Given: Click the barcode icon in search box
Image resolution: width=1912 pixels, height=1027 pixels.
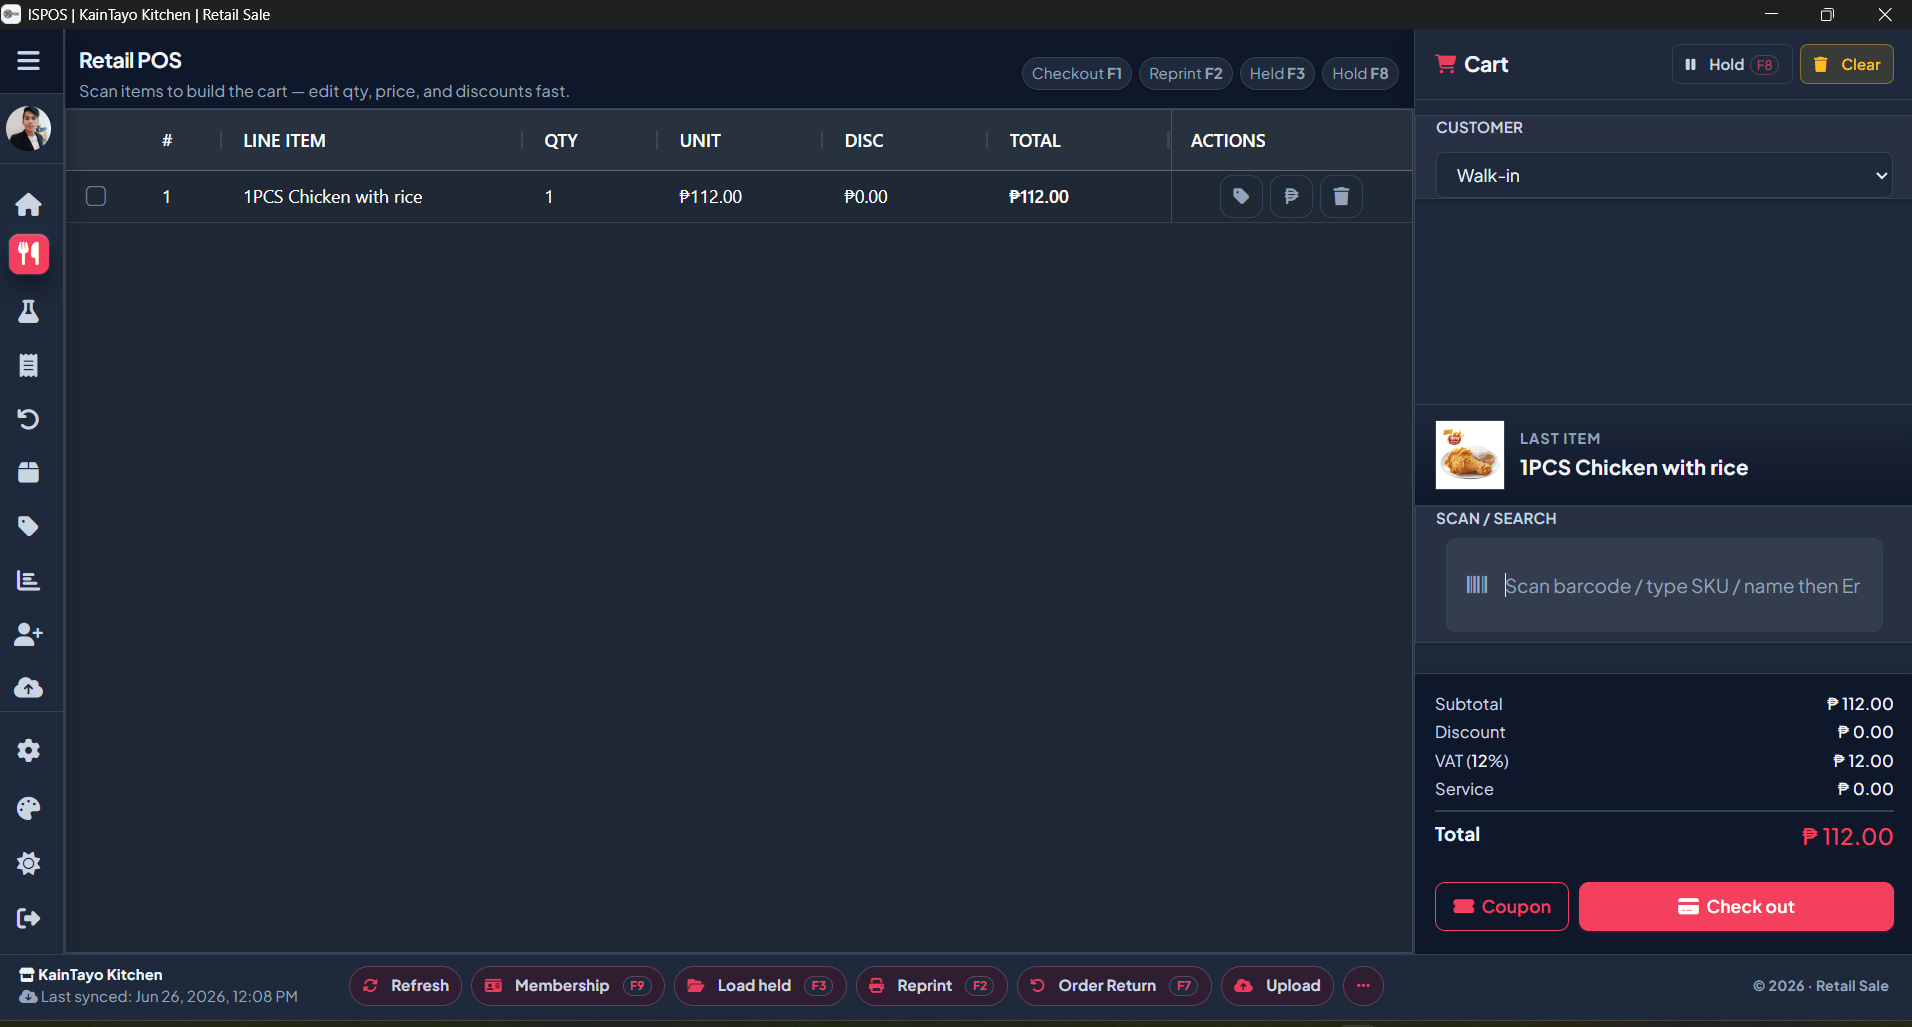Looking at the screenshot, I should (x=1477, y=585).
